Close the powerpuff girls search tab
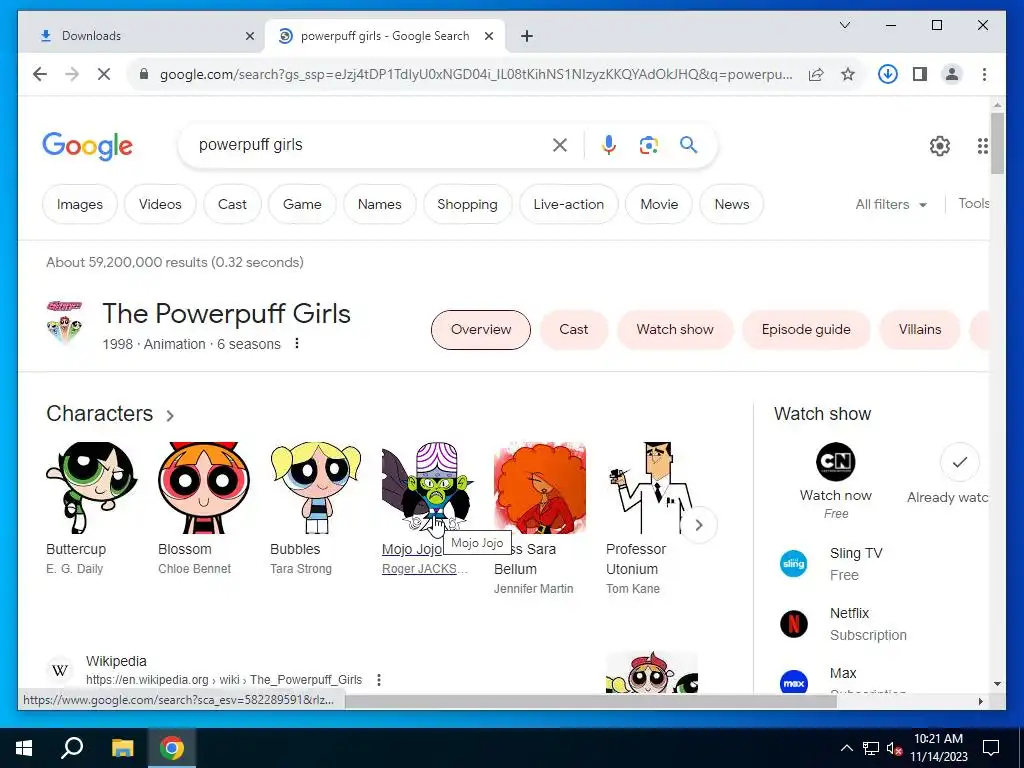Image resolution: width=1024 pixels, height=768 pixels. pyautogui.click(x=488, y=36)
